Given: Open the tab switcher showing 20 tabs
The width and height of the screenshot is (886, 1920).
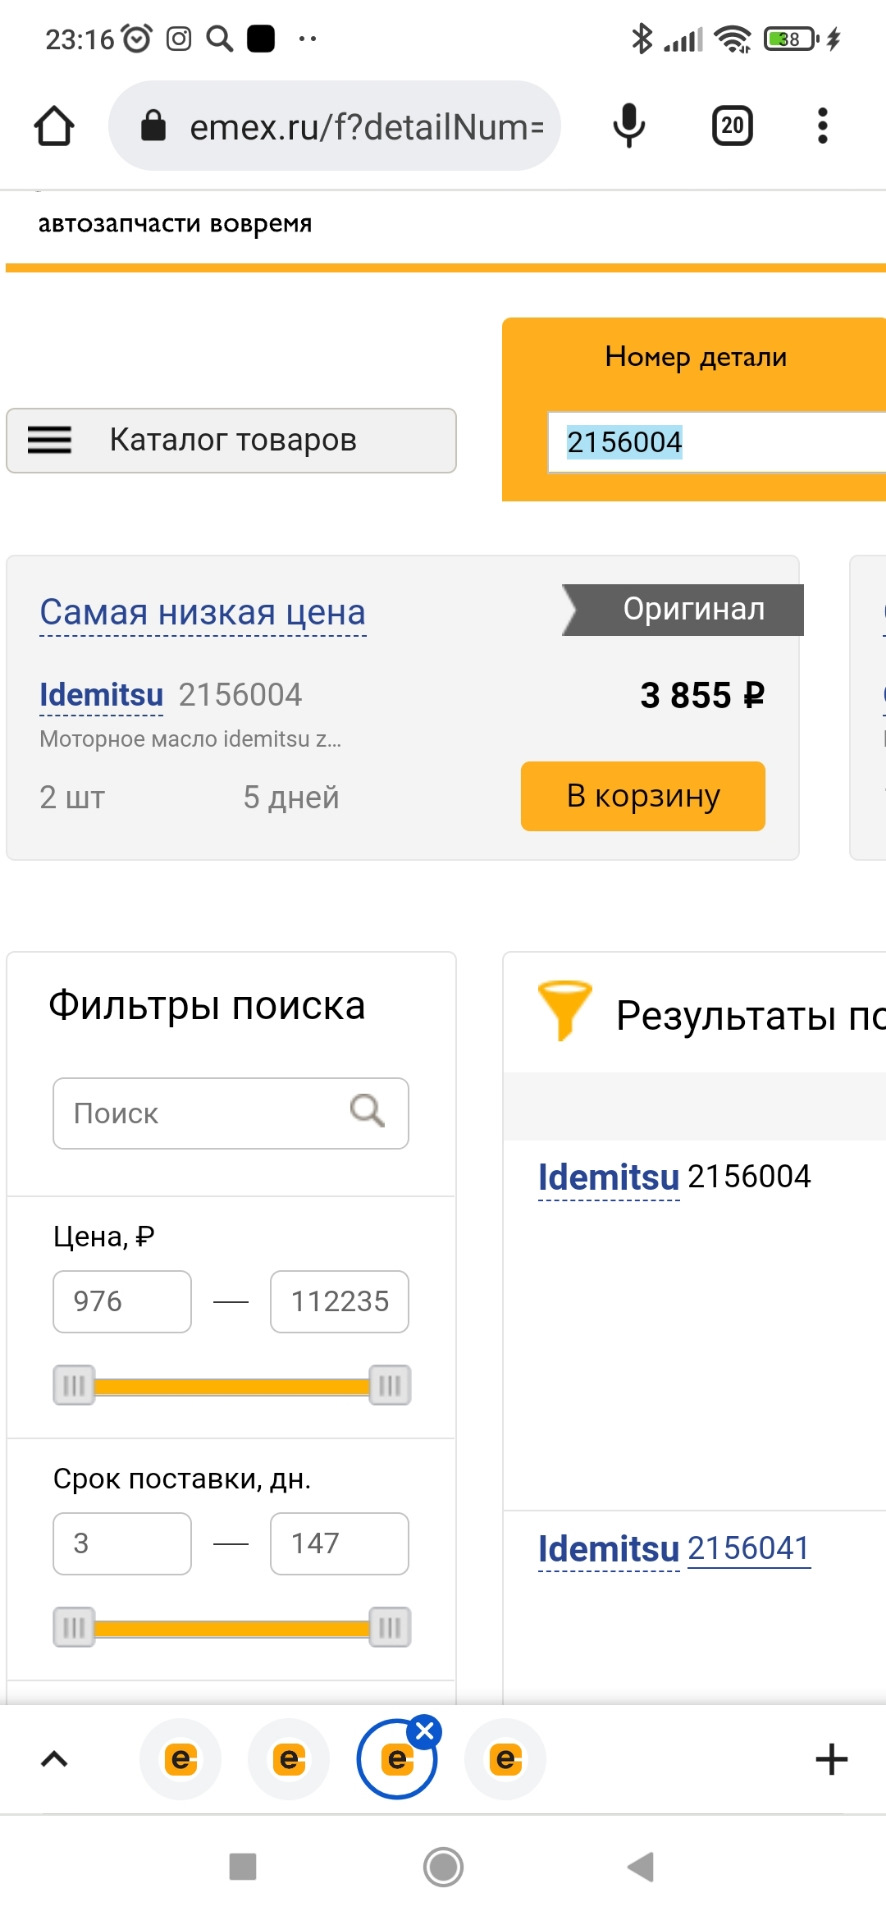Looking at the screenshot, I should 732,126.
